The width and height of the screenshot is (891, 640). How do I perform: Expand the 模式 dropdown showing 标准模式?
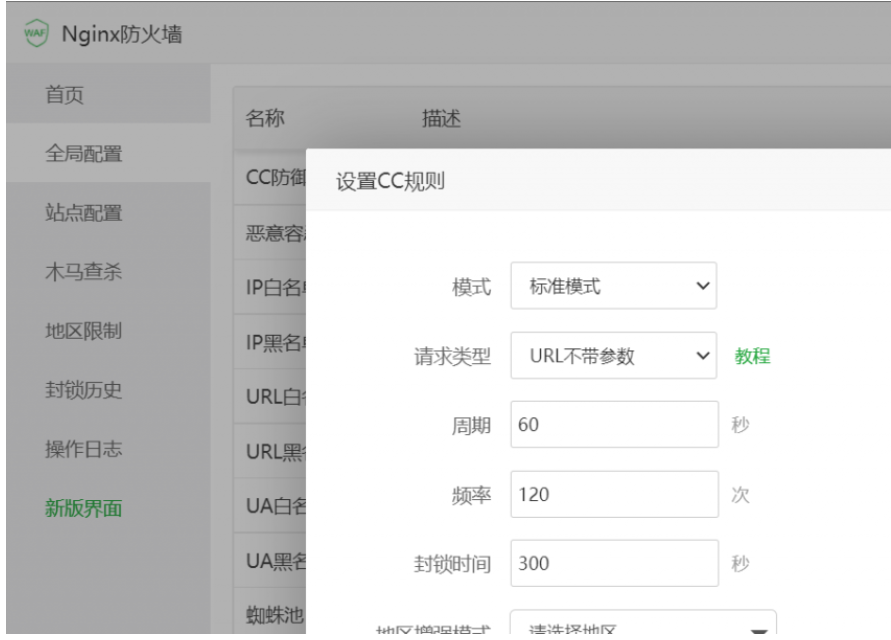613,287
